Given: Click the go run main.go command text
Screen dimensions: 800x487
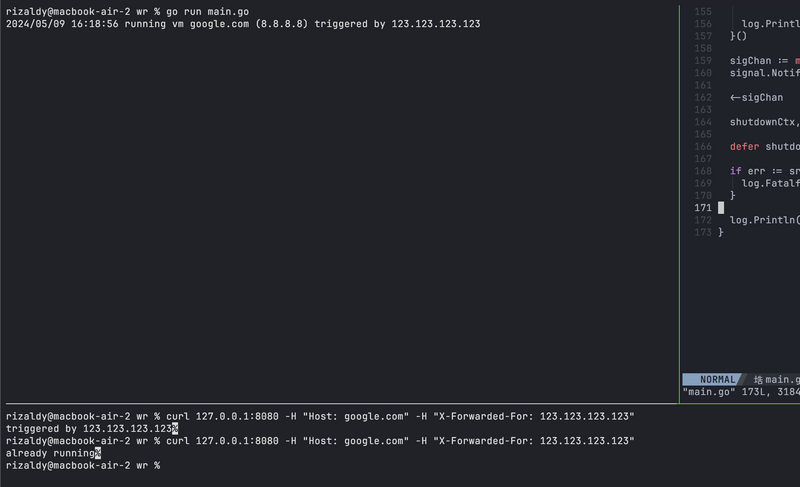Looking at the screenshot, I should coord(207,11).
